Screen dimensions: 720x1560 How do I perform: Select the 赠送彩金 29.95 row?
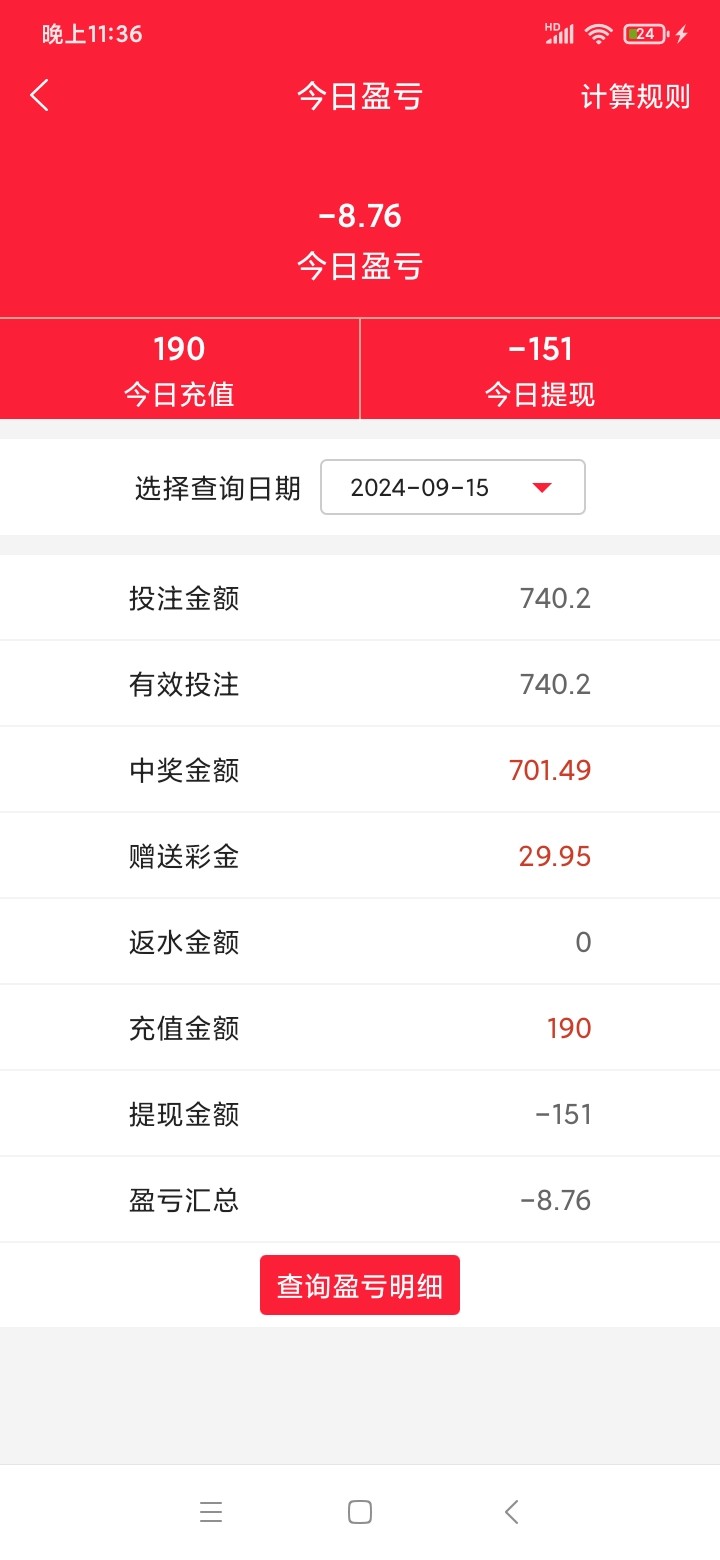click(x=360, y=856)
